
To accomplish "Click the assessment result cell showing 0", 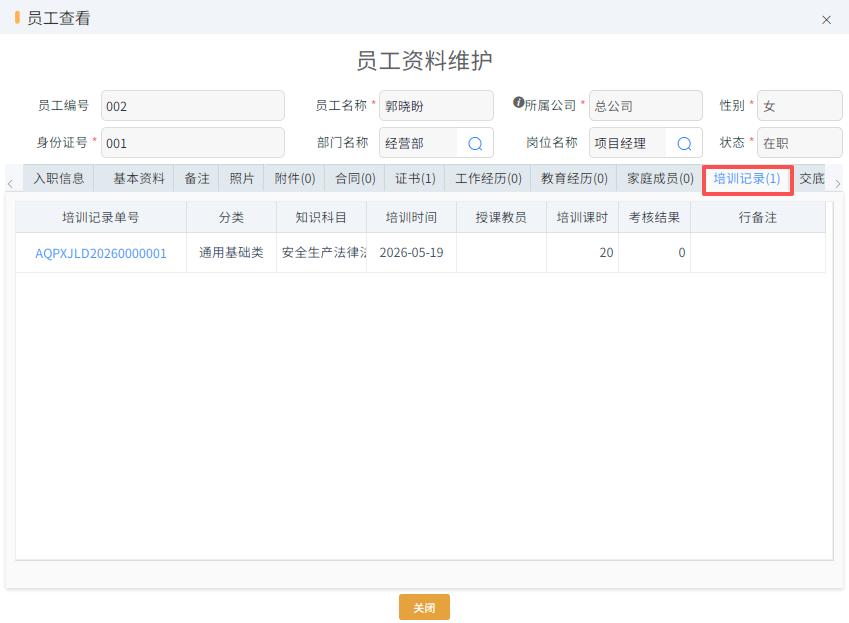I will click(x=655, y=253).
